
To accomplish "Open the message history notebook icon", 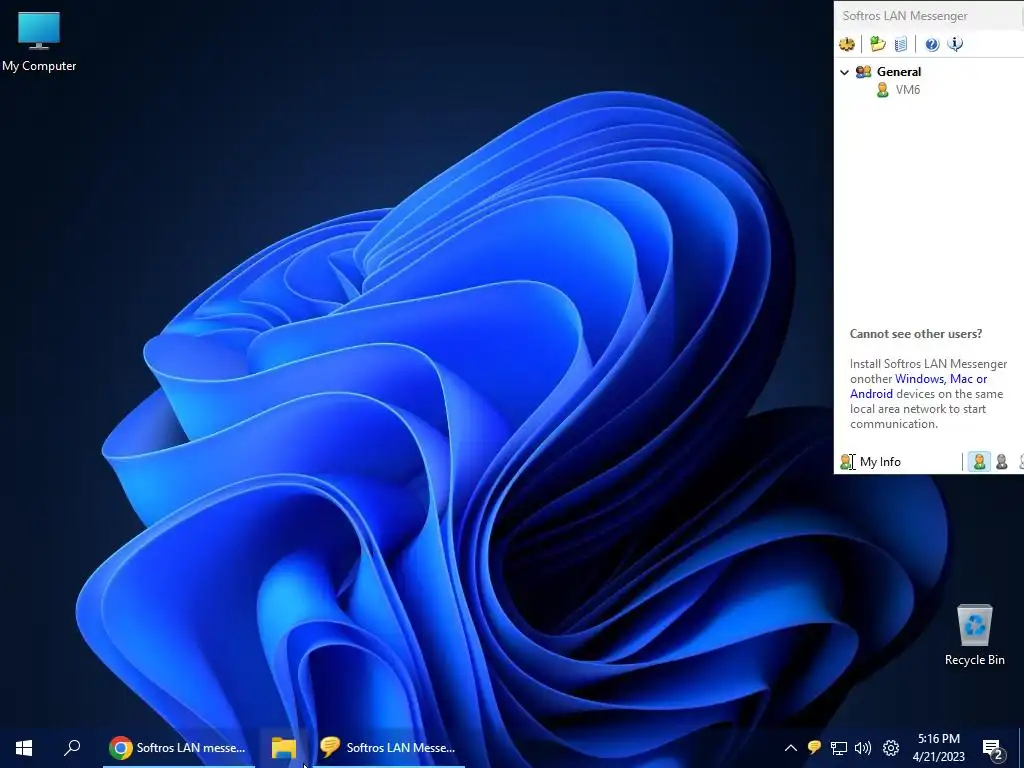I will [901, 44].
